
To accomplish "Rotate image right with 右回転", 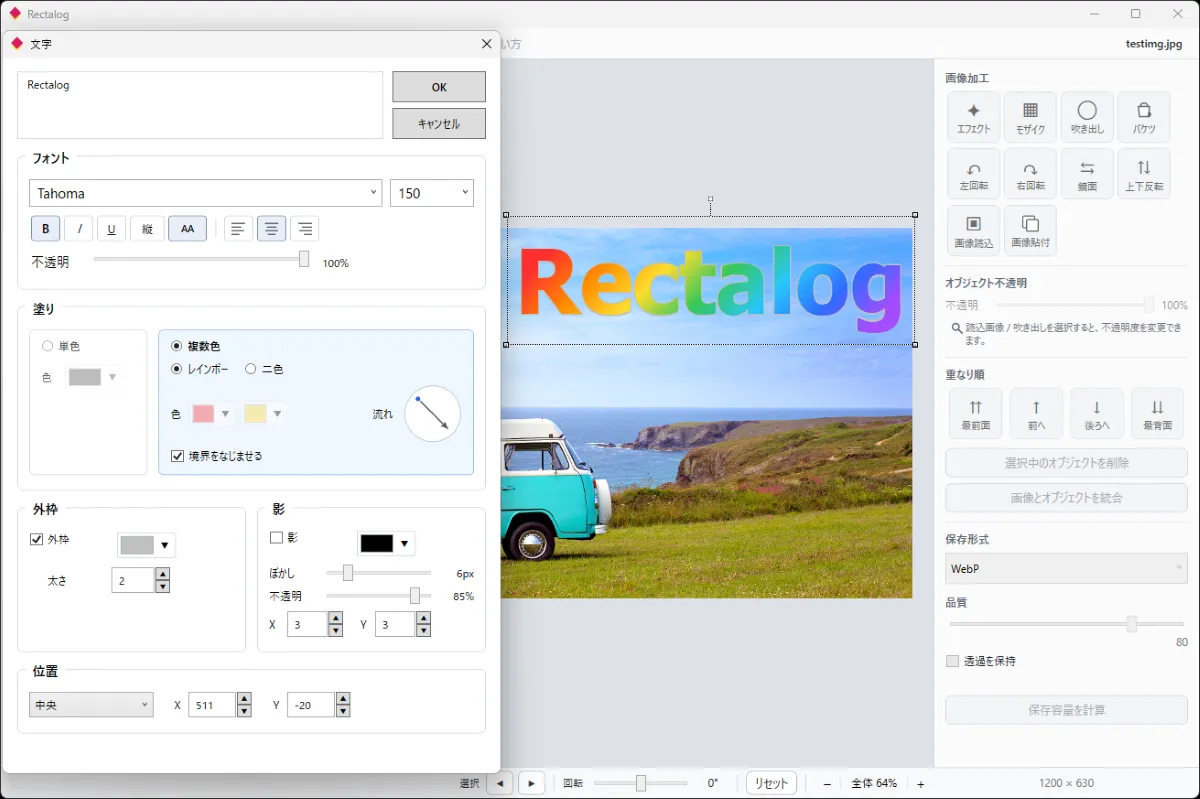I will click(1030, 174).
